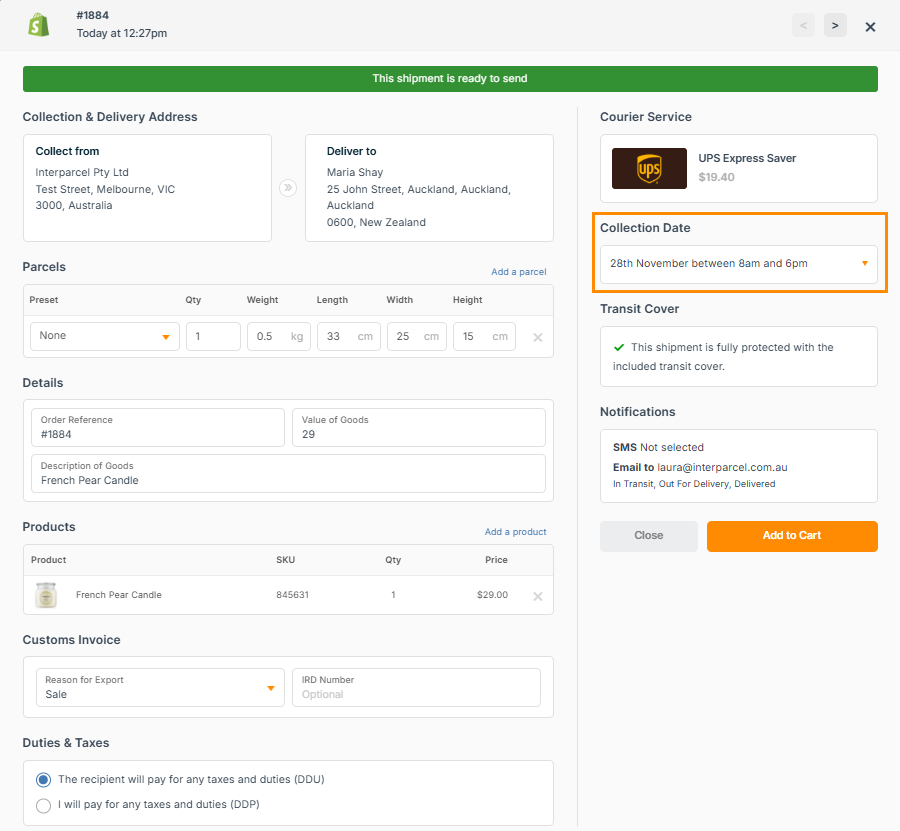The height and width of the screenshot is (831, 900).
Task: Click the Shopify logo icon
Action: pos(39,24)
